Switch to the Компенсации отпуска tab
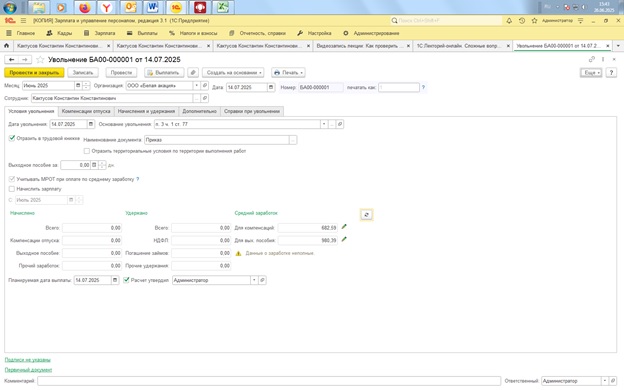Screen dimensions: 624x390 [x=86, y=111]
